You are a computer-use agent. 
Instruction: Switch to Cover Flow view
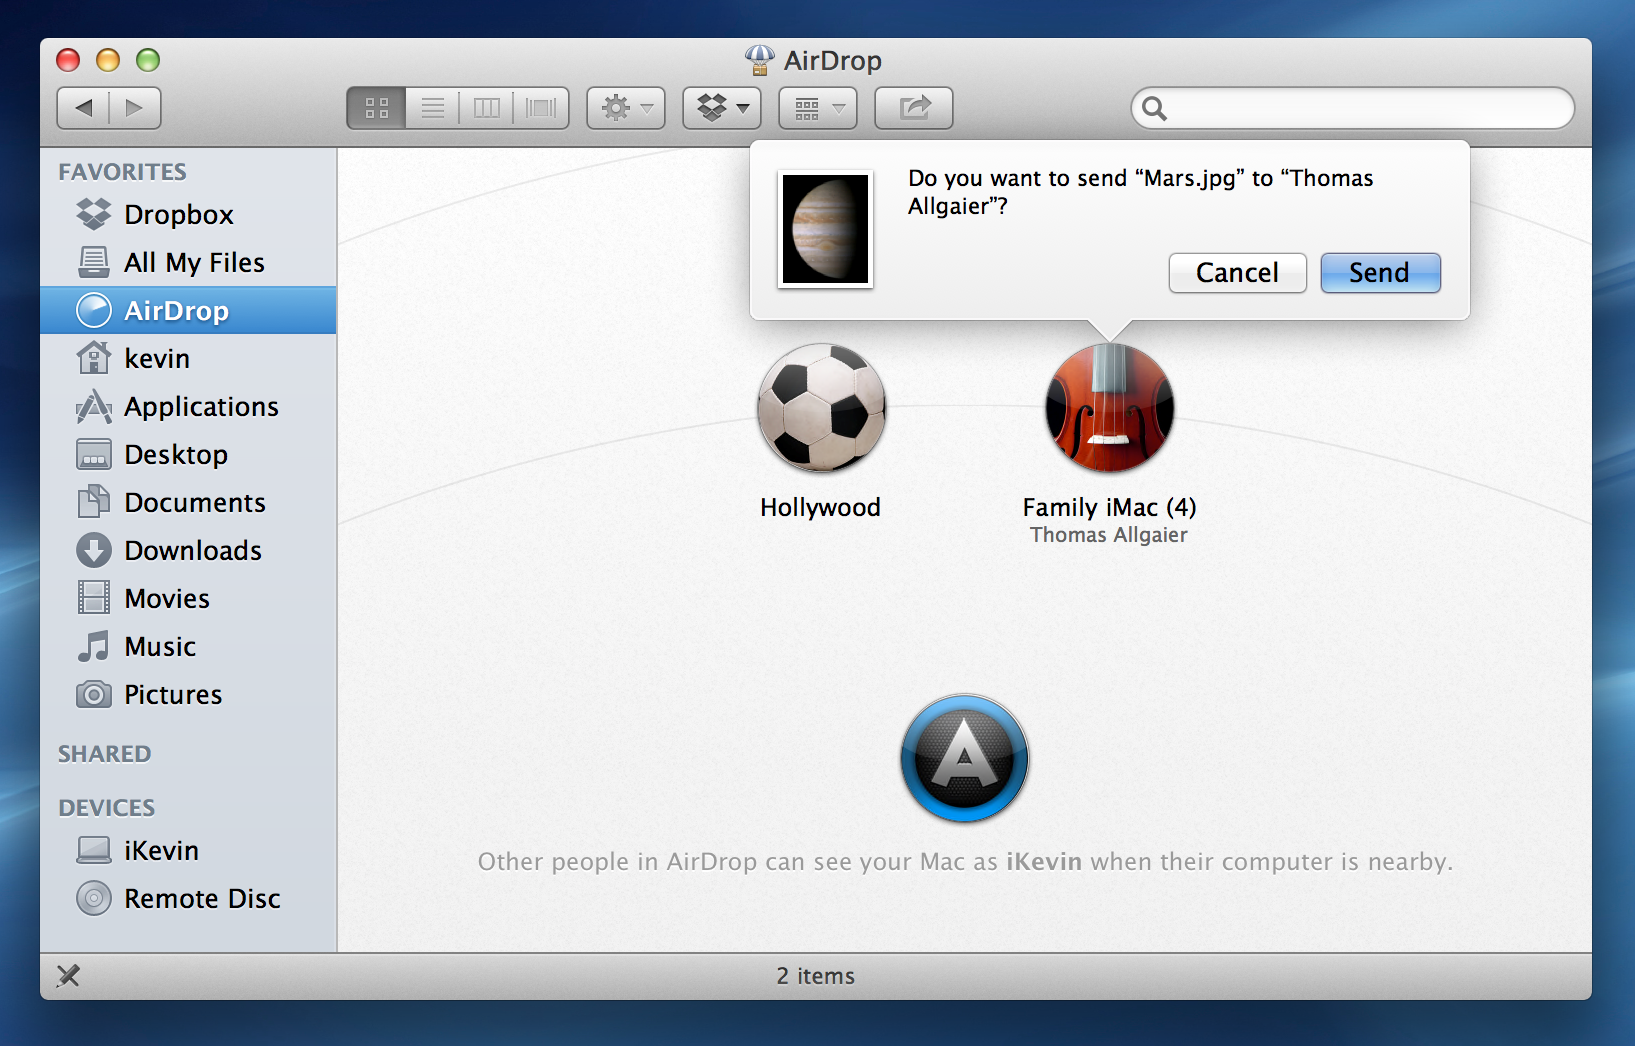click(x=541, y=108)
